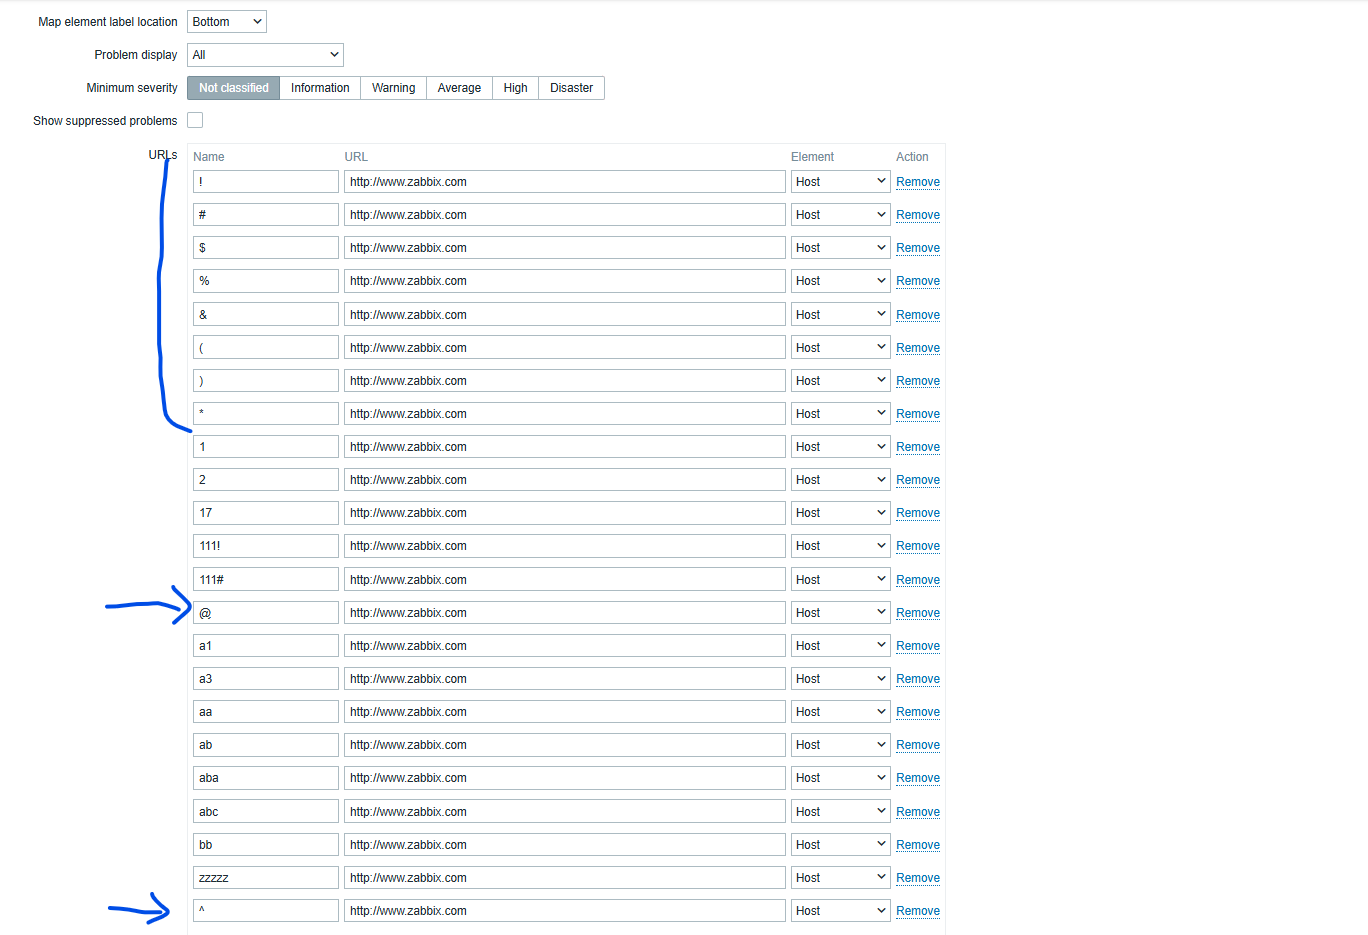Image resolution: width=1368 pixels, height=935 pixels.
Task: Select Information severity
Action: click(x=320, y=88)
